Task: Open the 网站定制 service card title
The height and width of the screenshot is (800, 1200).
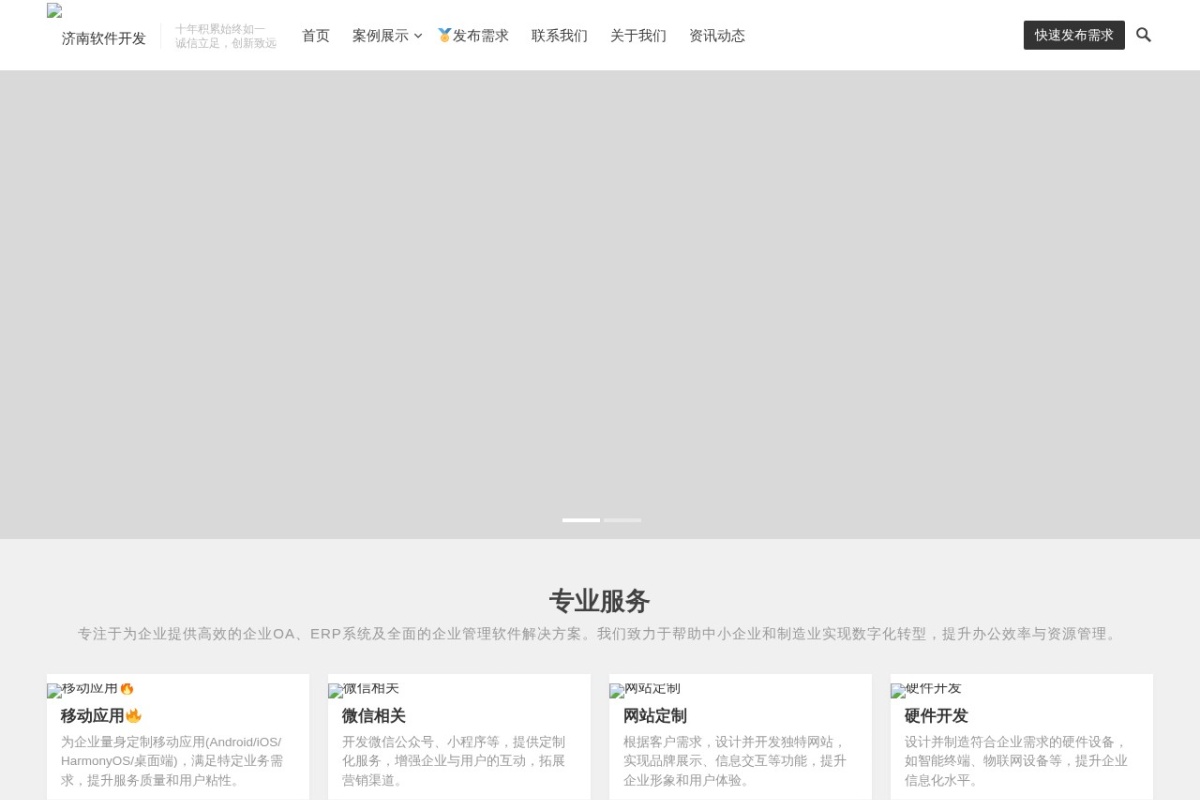Action: point(655,716)
